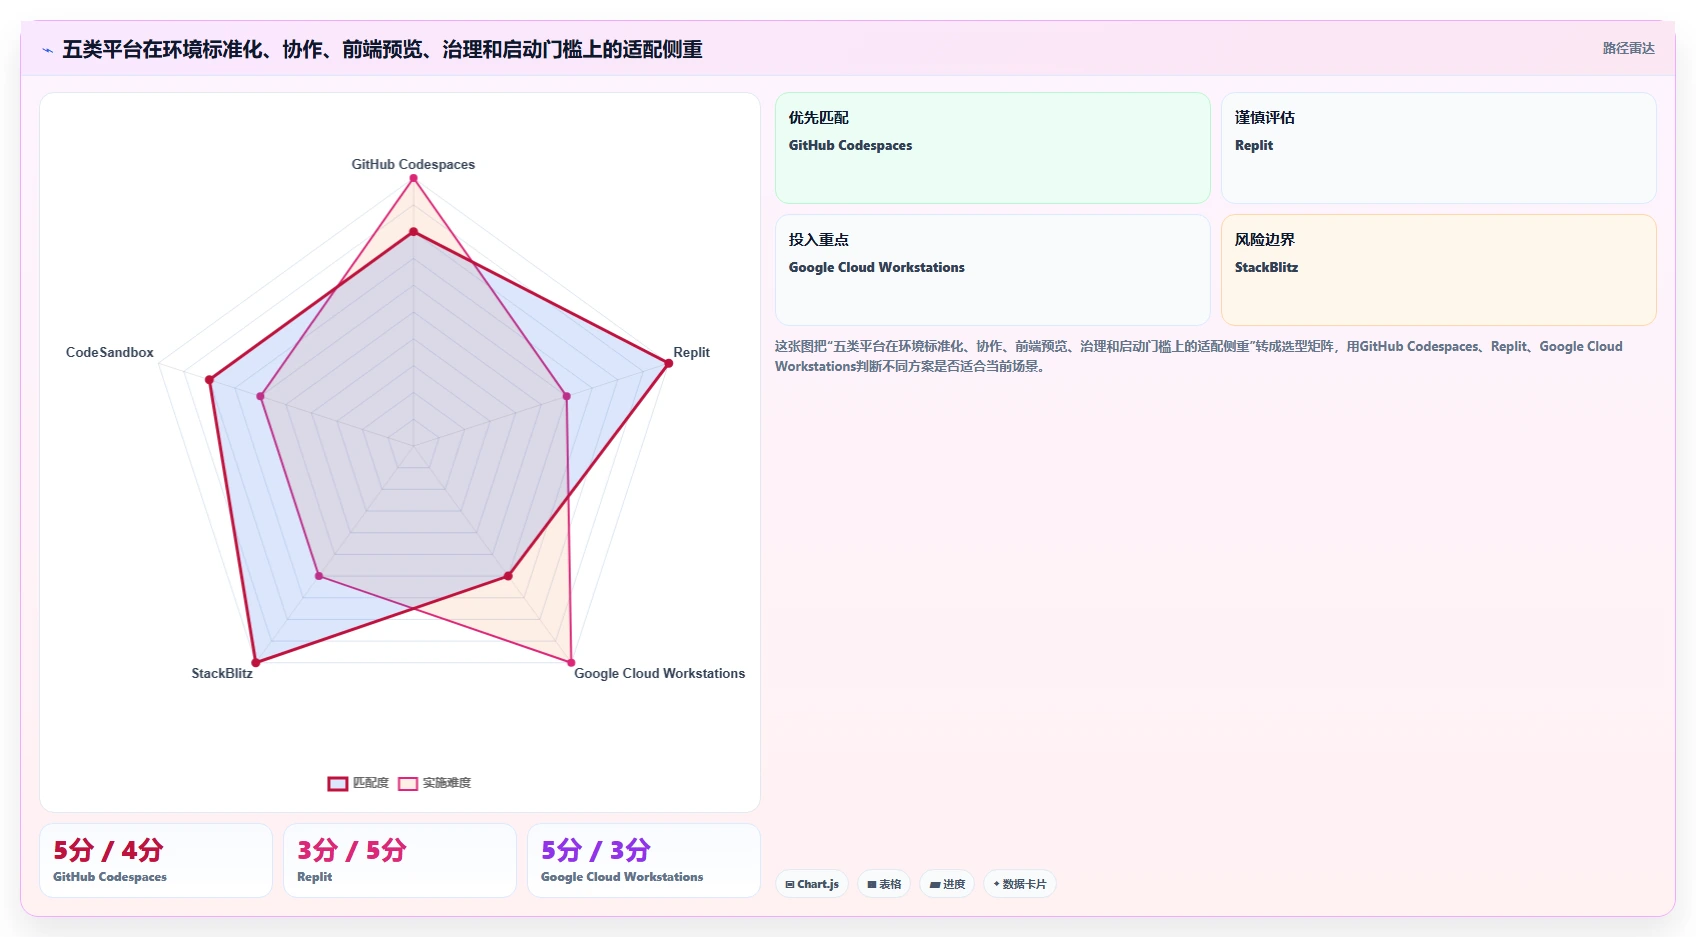
Task: Open the 投入重点 Google Cloud Workstations card
Action: (x=993, y=270)
